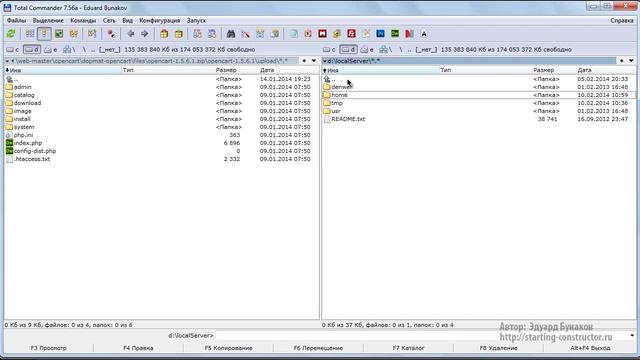
Task: Open left panel directory history dropdown arrow
Action: pos(313,61)
